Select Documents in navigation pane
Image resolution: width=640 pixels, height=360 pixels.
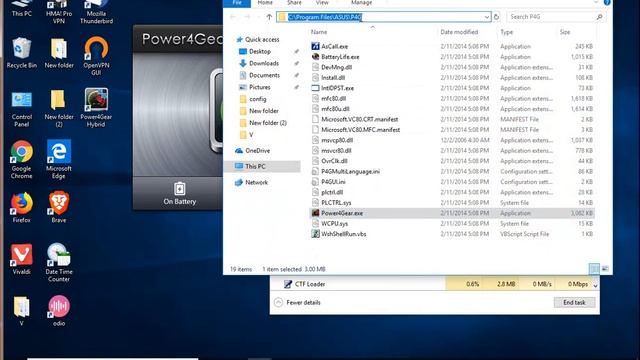click(264, 75)
